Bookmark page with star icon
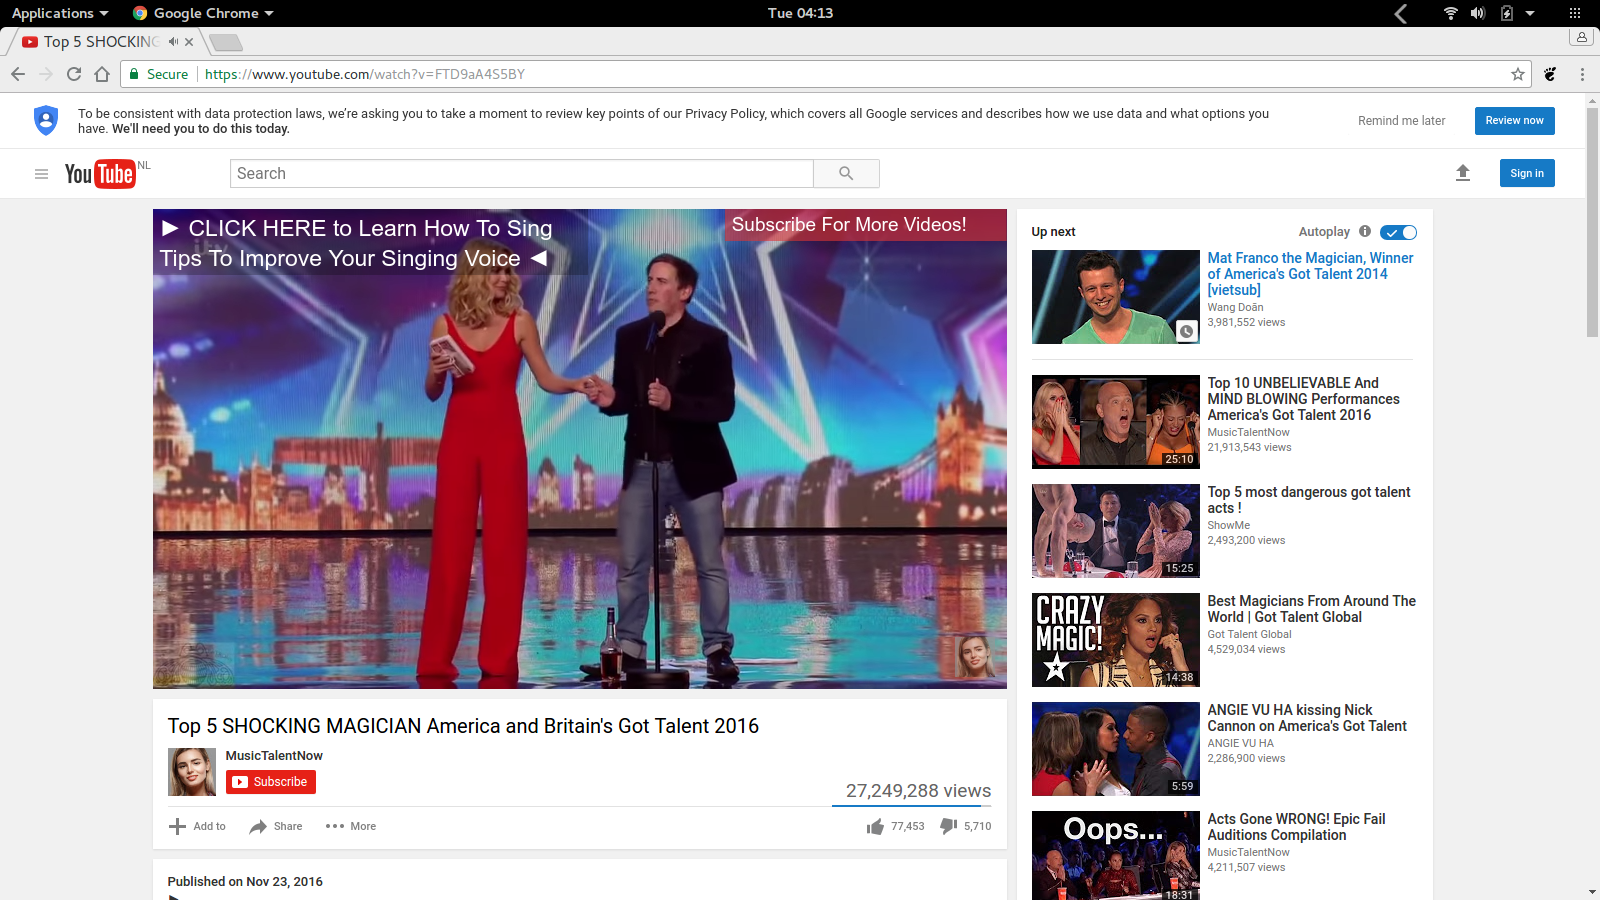 [x=1517, y=74]
